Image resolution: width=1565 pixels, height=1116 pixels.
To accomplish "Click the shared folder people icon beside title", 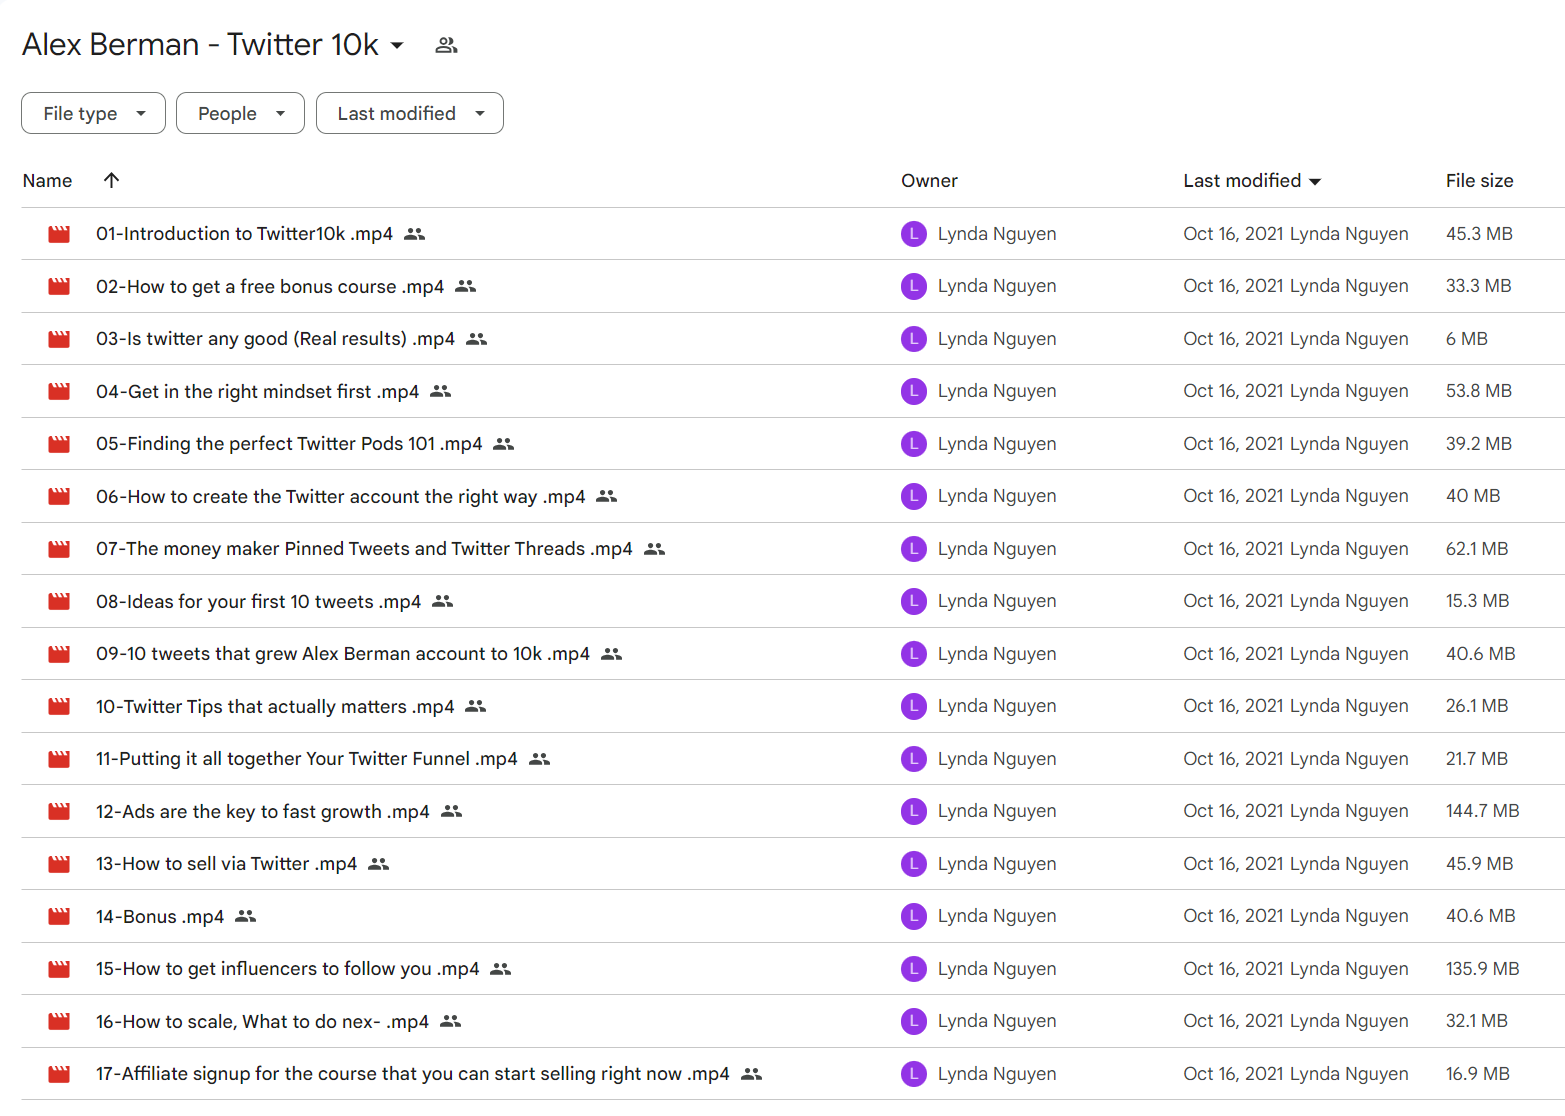I will 446,45.
